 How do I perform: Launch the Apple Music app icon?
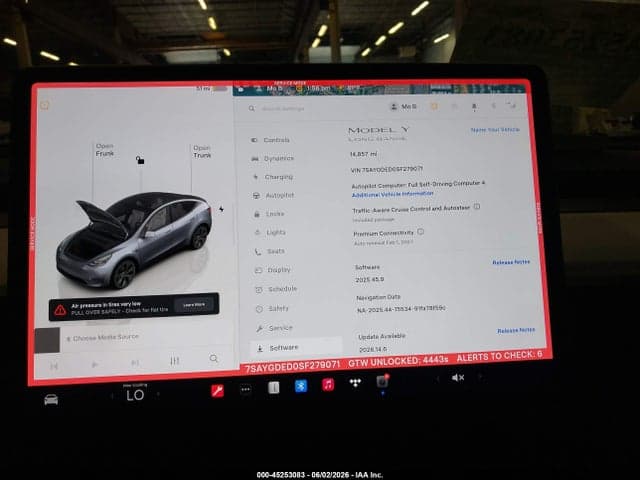[x=328, y=384]
